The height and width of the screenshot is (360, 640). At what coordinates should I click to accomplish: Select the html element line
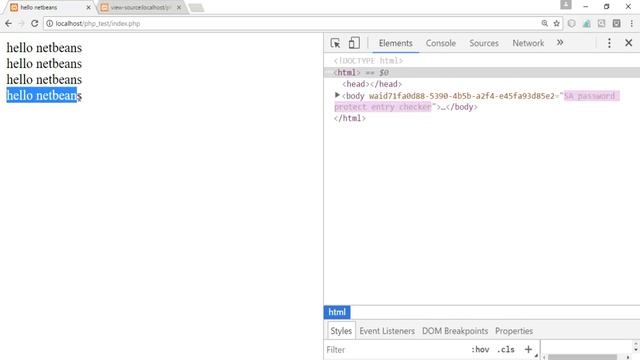[x=482, y=73]
